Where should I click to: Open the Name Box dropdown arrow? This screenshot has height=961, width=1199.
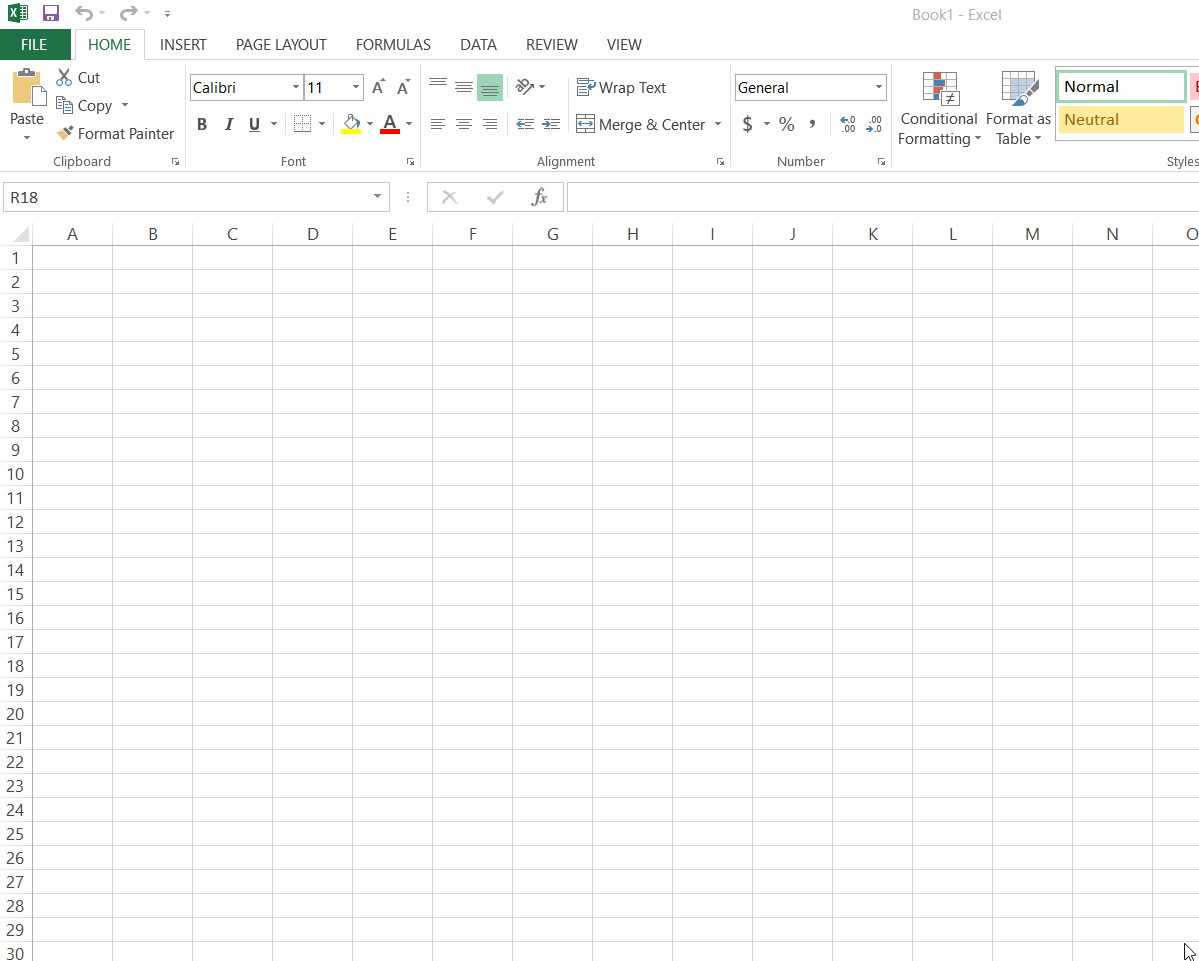(x=377, y=197)
